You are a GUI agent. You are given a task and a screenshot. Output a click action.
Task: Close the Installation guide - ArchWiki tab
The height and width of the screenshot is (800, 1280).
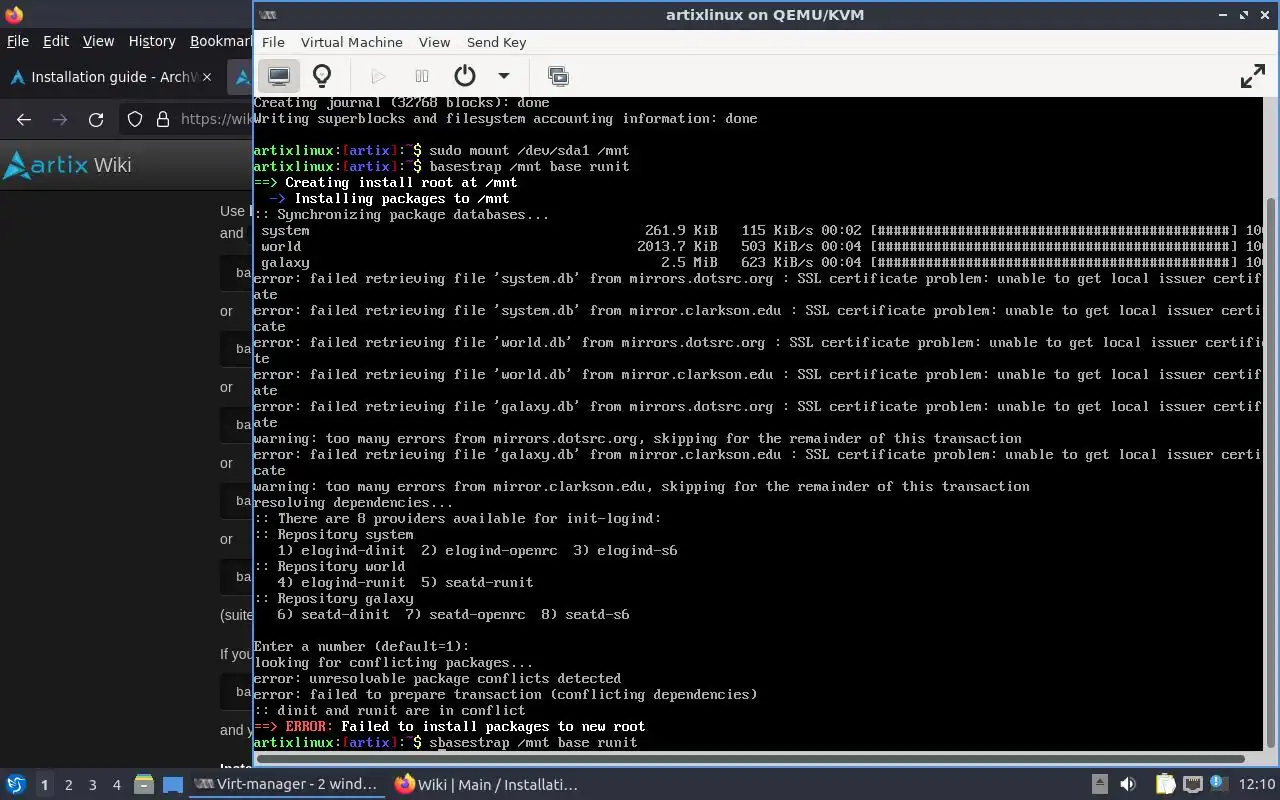pos(207,77)
